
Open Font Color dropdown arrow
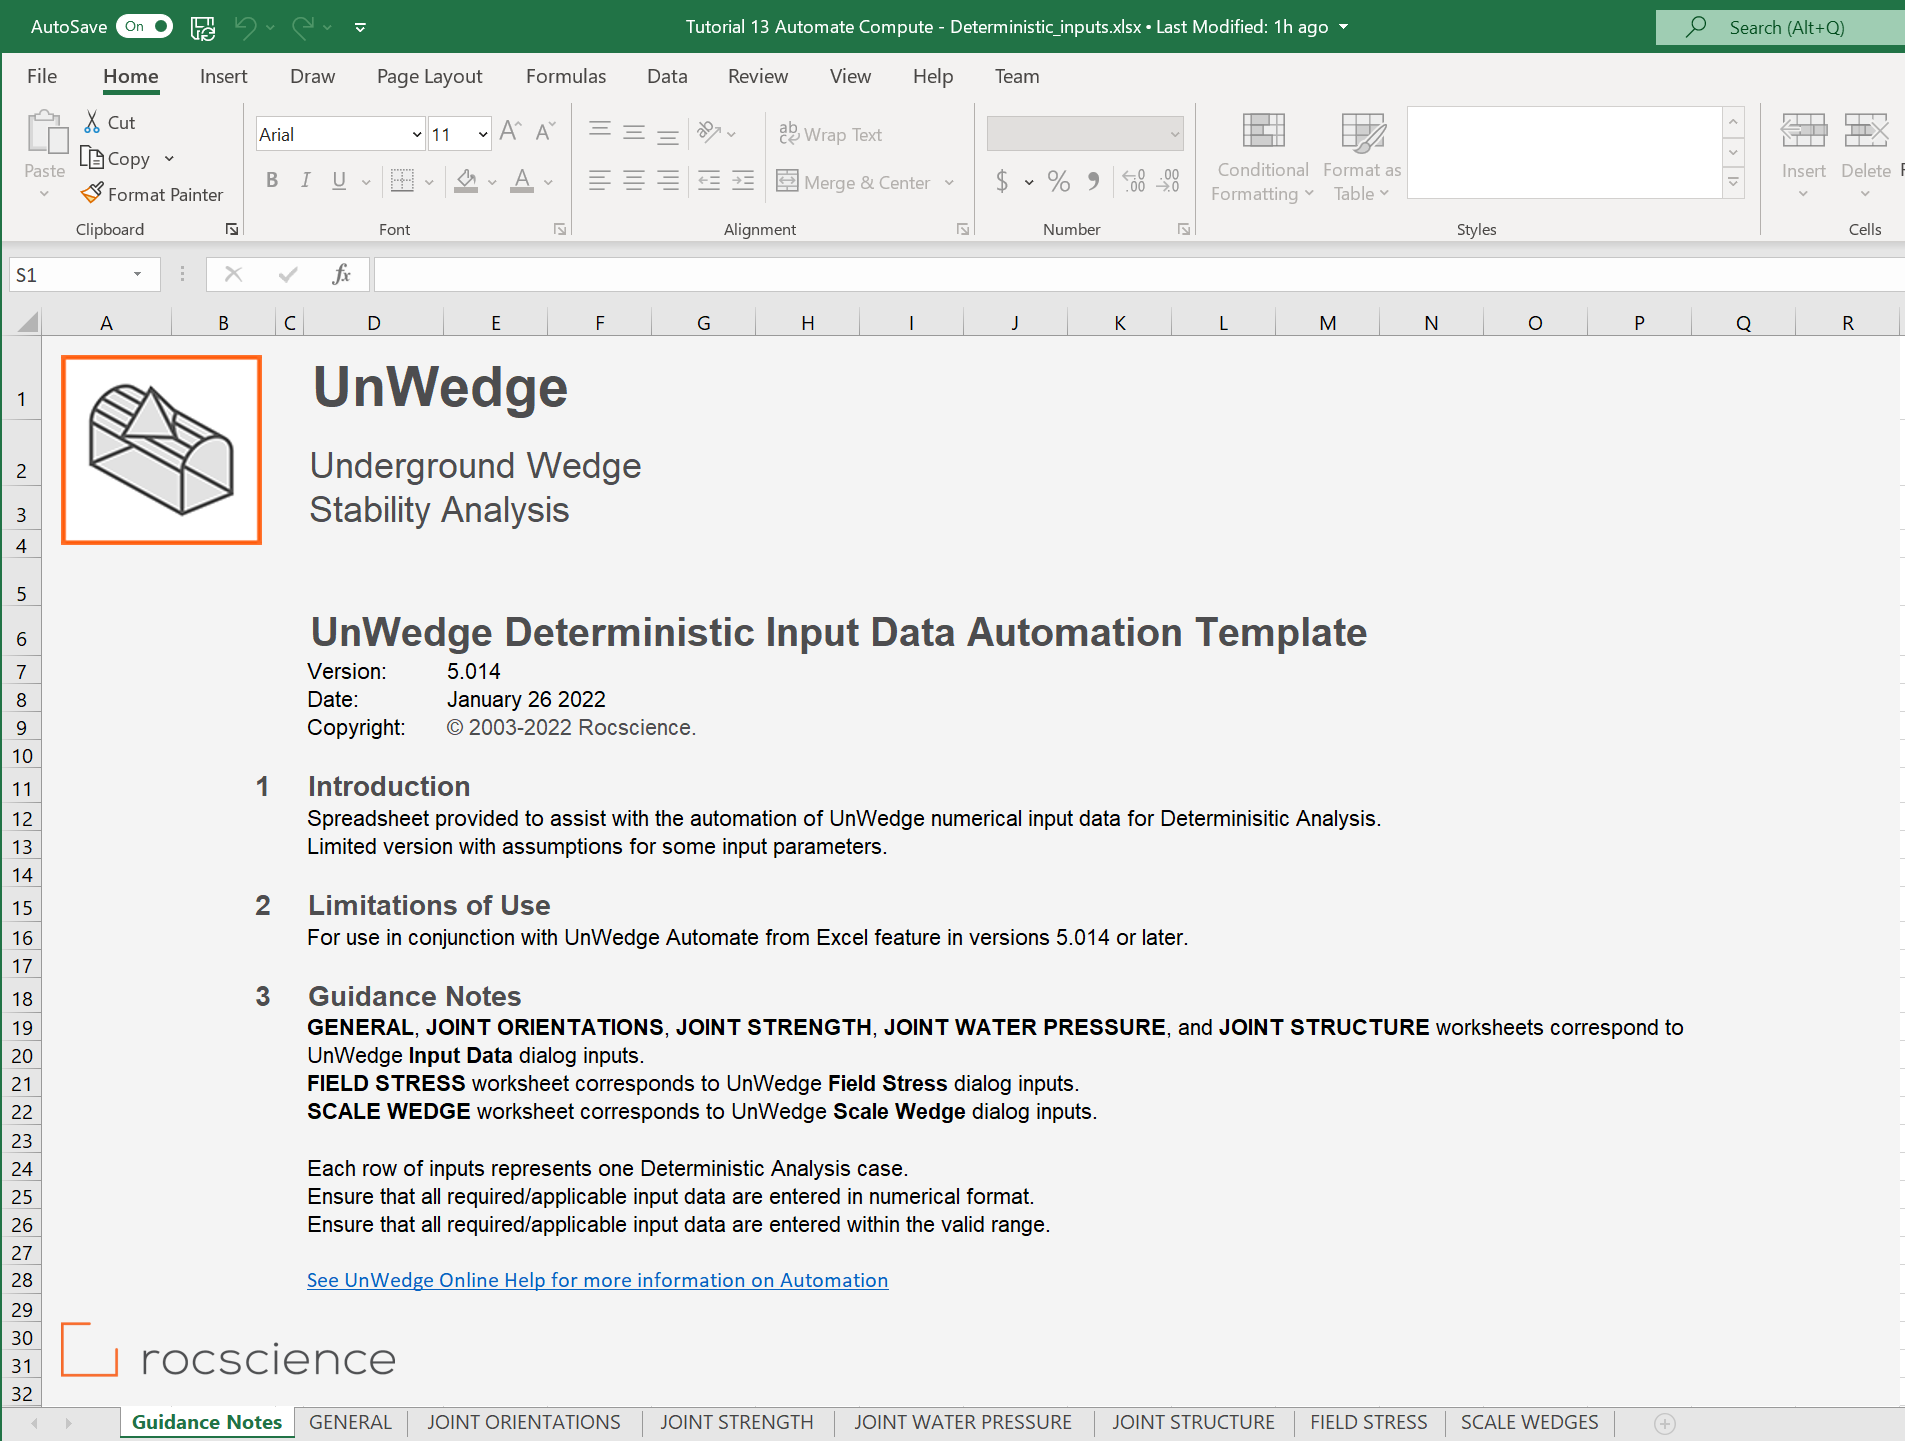pyautogui.click(x=548, y=182)
